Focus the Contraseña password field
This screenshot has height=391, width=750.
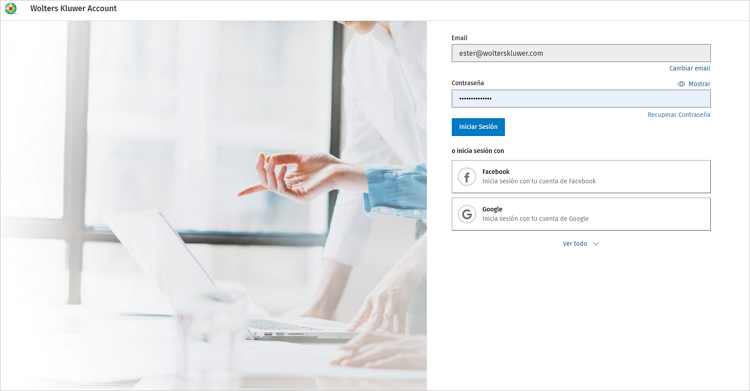(581, 99)
